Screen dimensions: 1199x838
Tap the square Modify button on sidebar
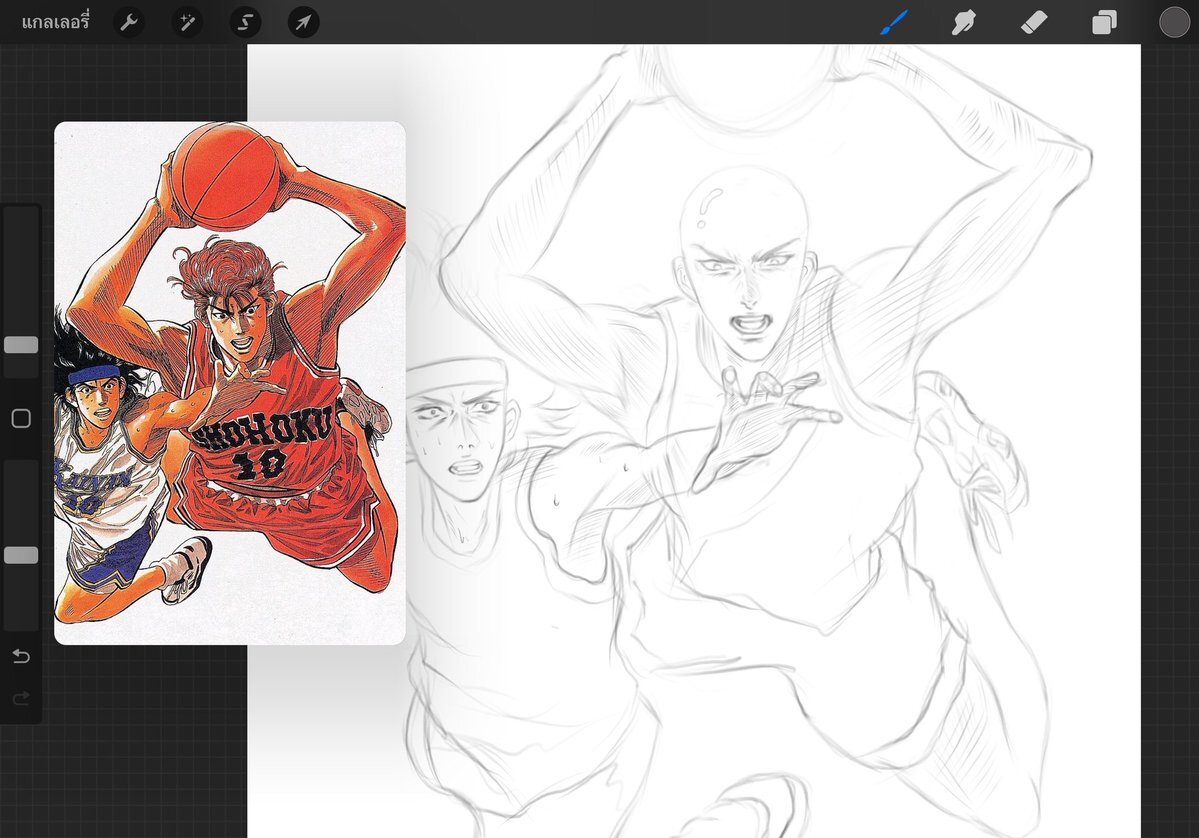click(21, 418)
